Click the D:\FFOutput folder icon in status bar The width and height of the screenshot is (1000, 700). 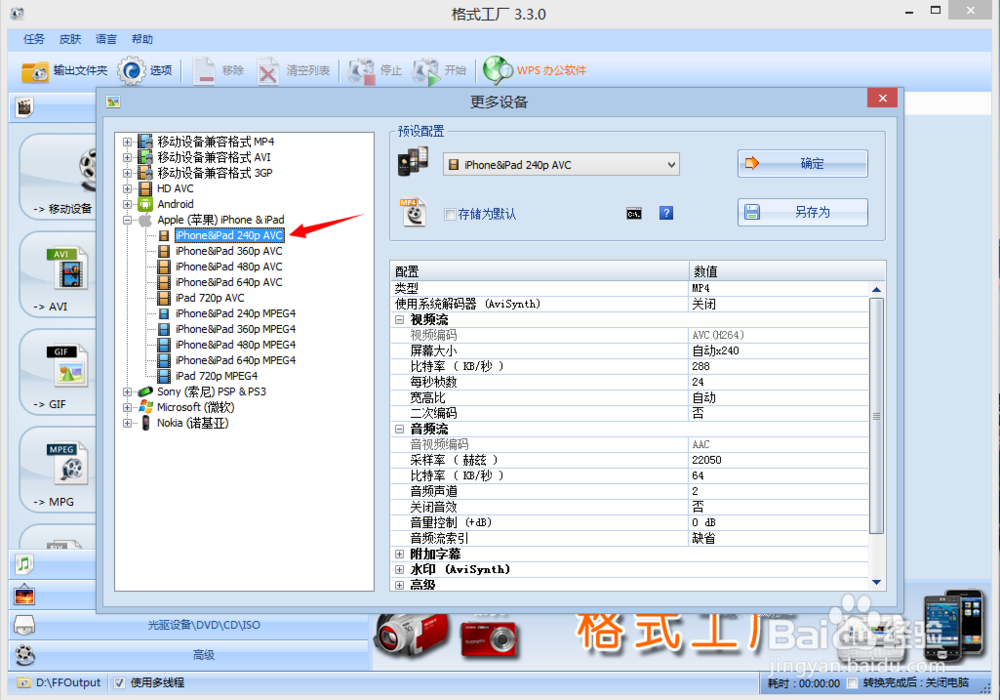[x=24, y=683]
